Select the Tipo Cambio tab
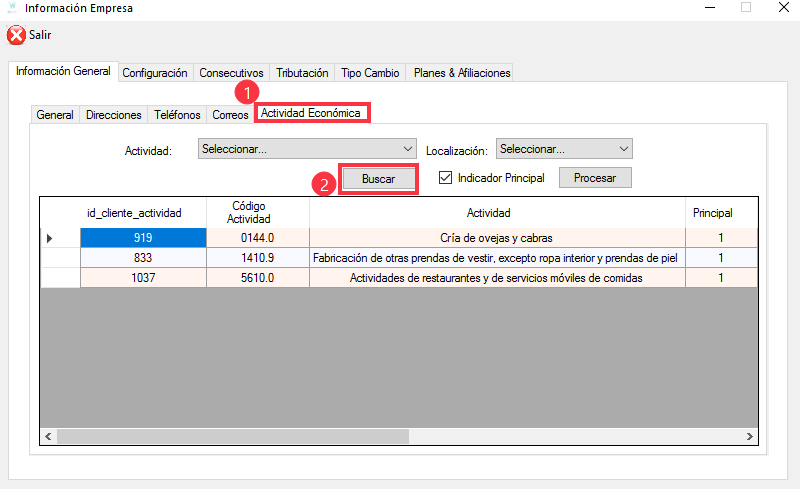This screenshot has height=489, width=800. [x=370, y=73]
